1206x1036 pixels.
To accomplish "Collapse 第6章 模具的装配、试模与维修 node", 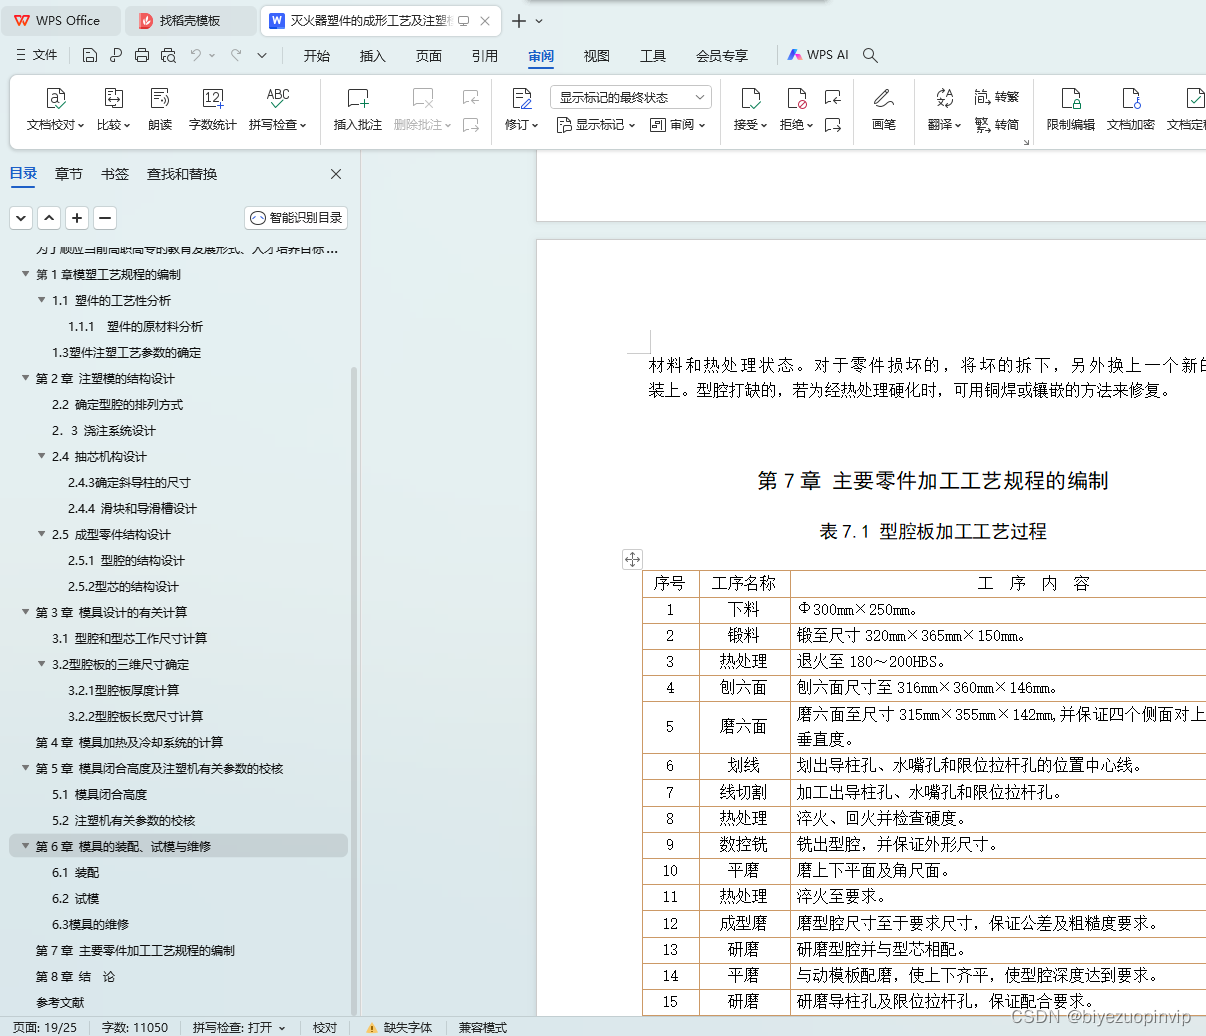I will coord(26,846).
